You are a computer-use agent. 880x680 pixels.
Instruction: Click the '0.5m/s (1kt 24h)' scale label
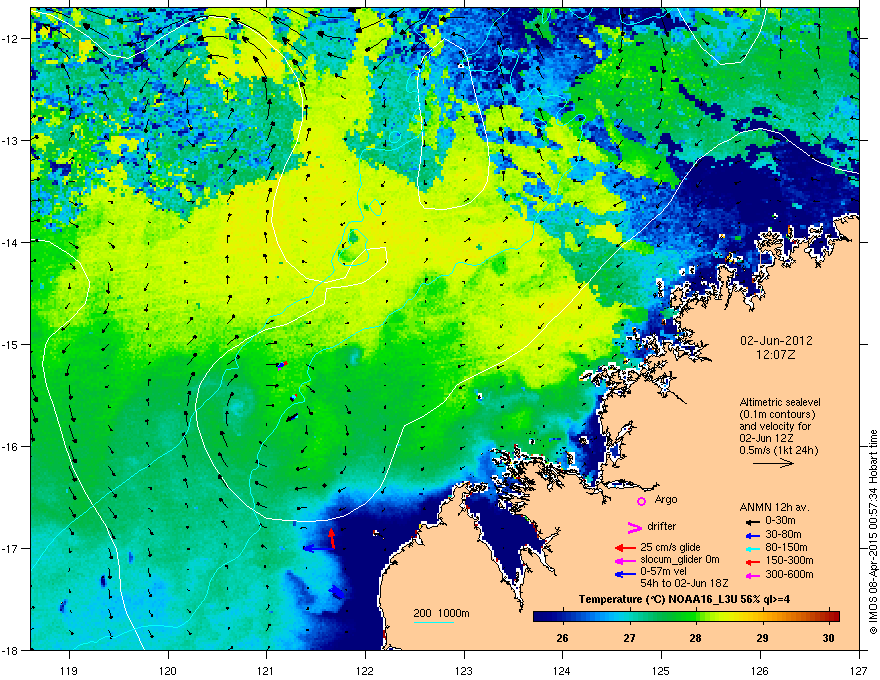click(x=779, y=451)
